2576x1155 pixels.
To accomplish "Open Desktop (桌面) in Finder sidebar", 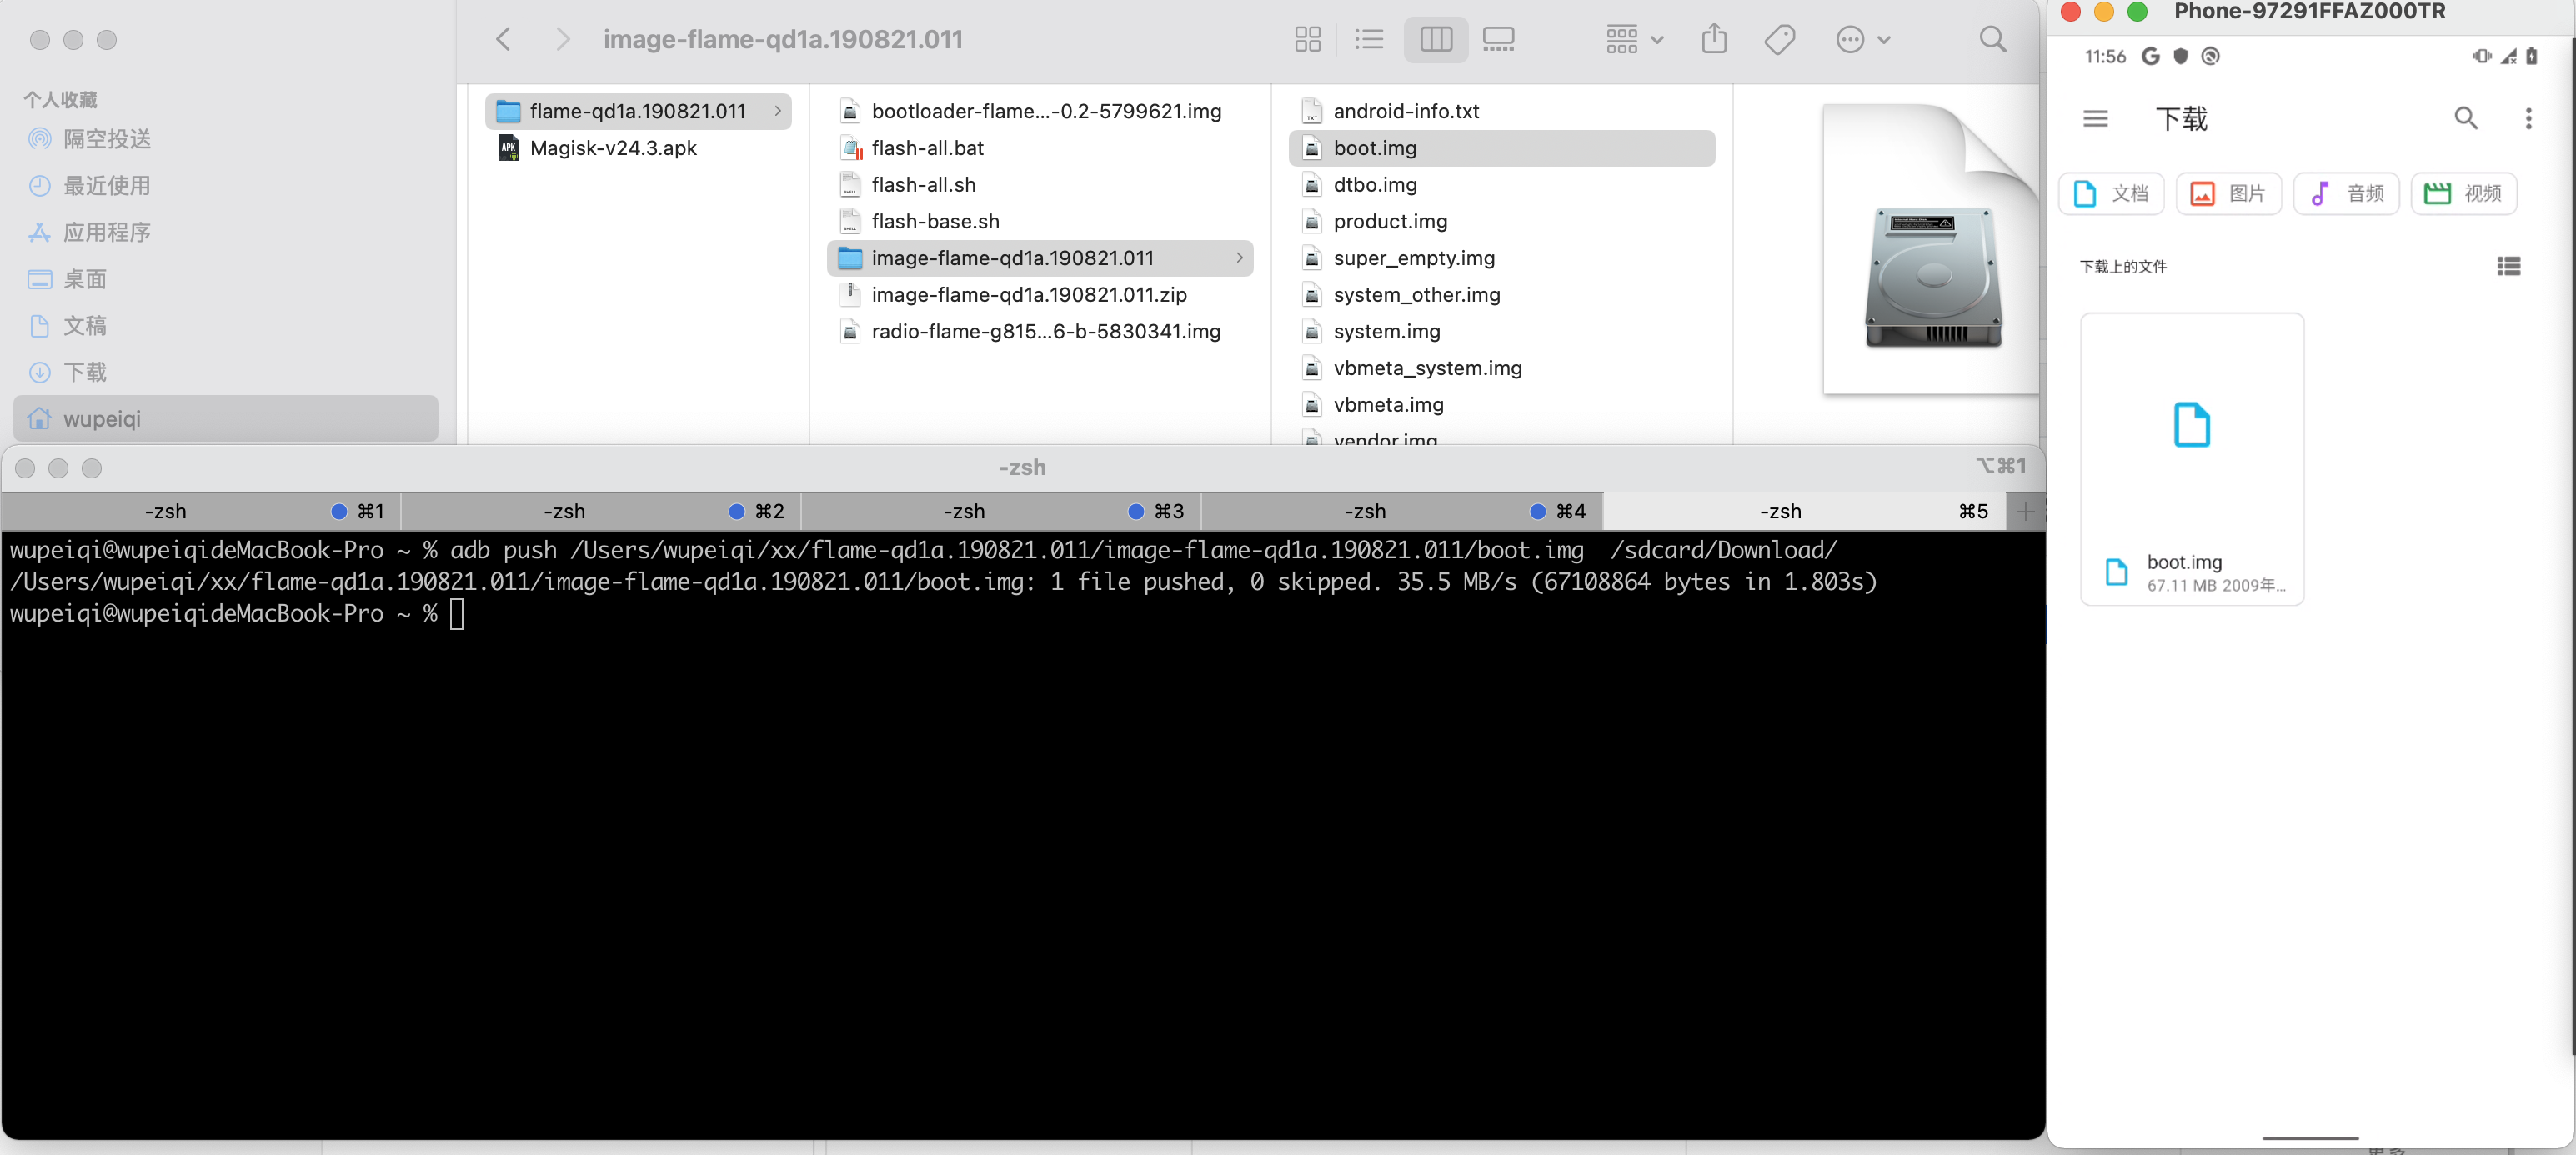I will click(x=226, y=279).
